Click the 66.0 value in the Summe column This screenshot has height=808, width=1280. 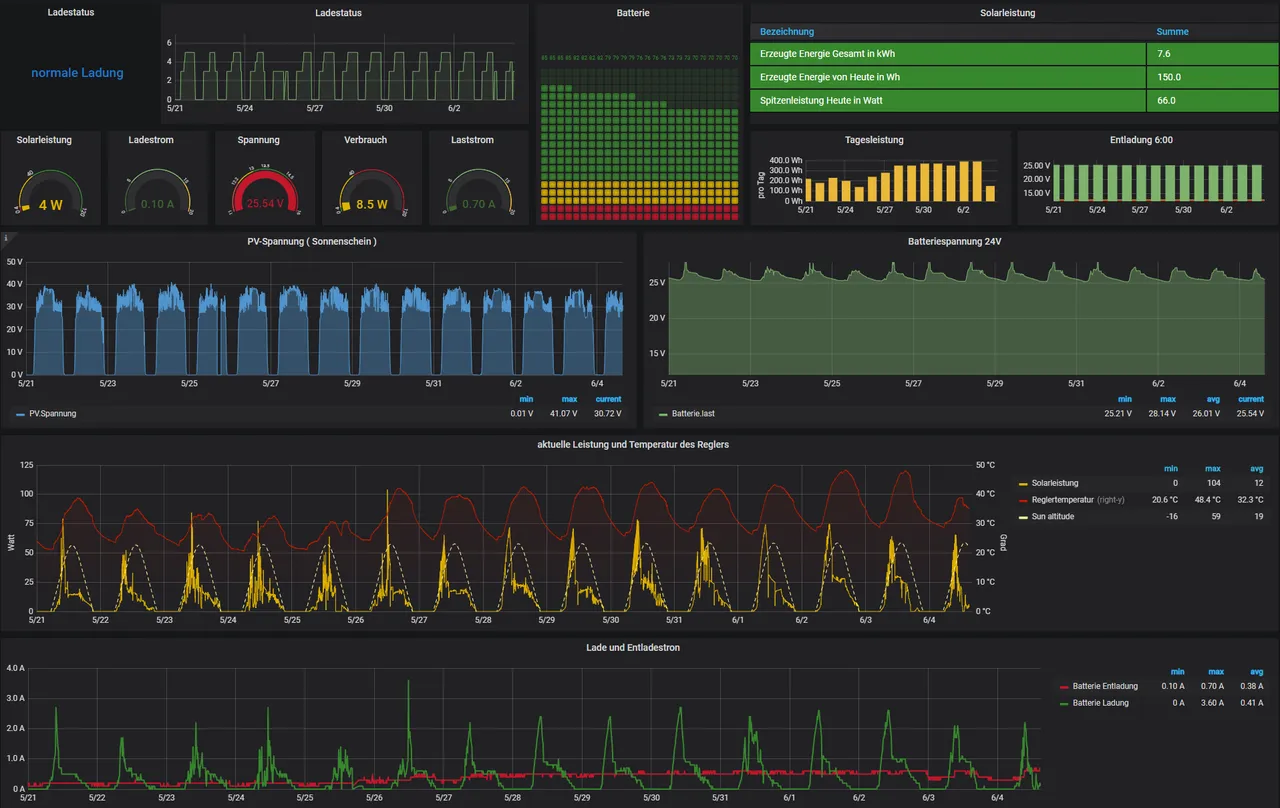(x=1166, y=100)
